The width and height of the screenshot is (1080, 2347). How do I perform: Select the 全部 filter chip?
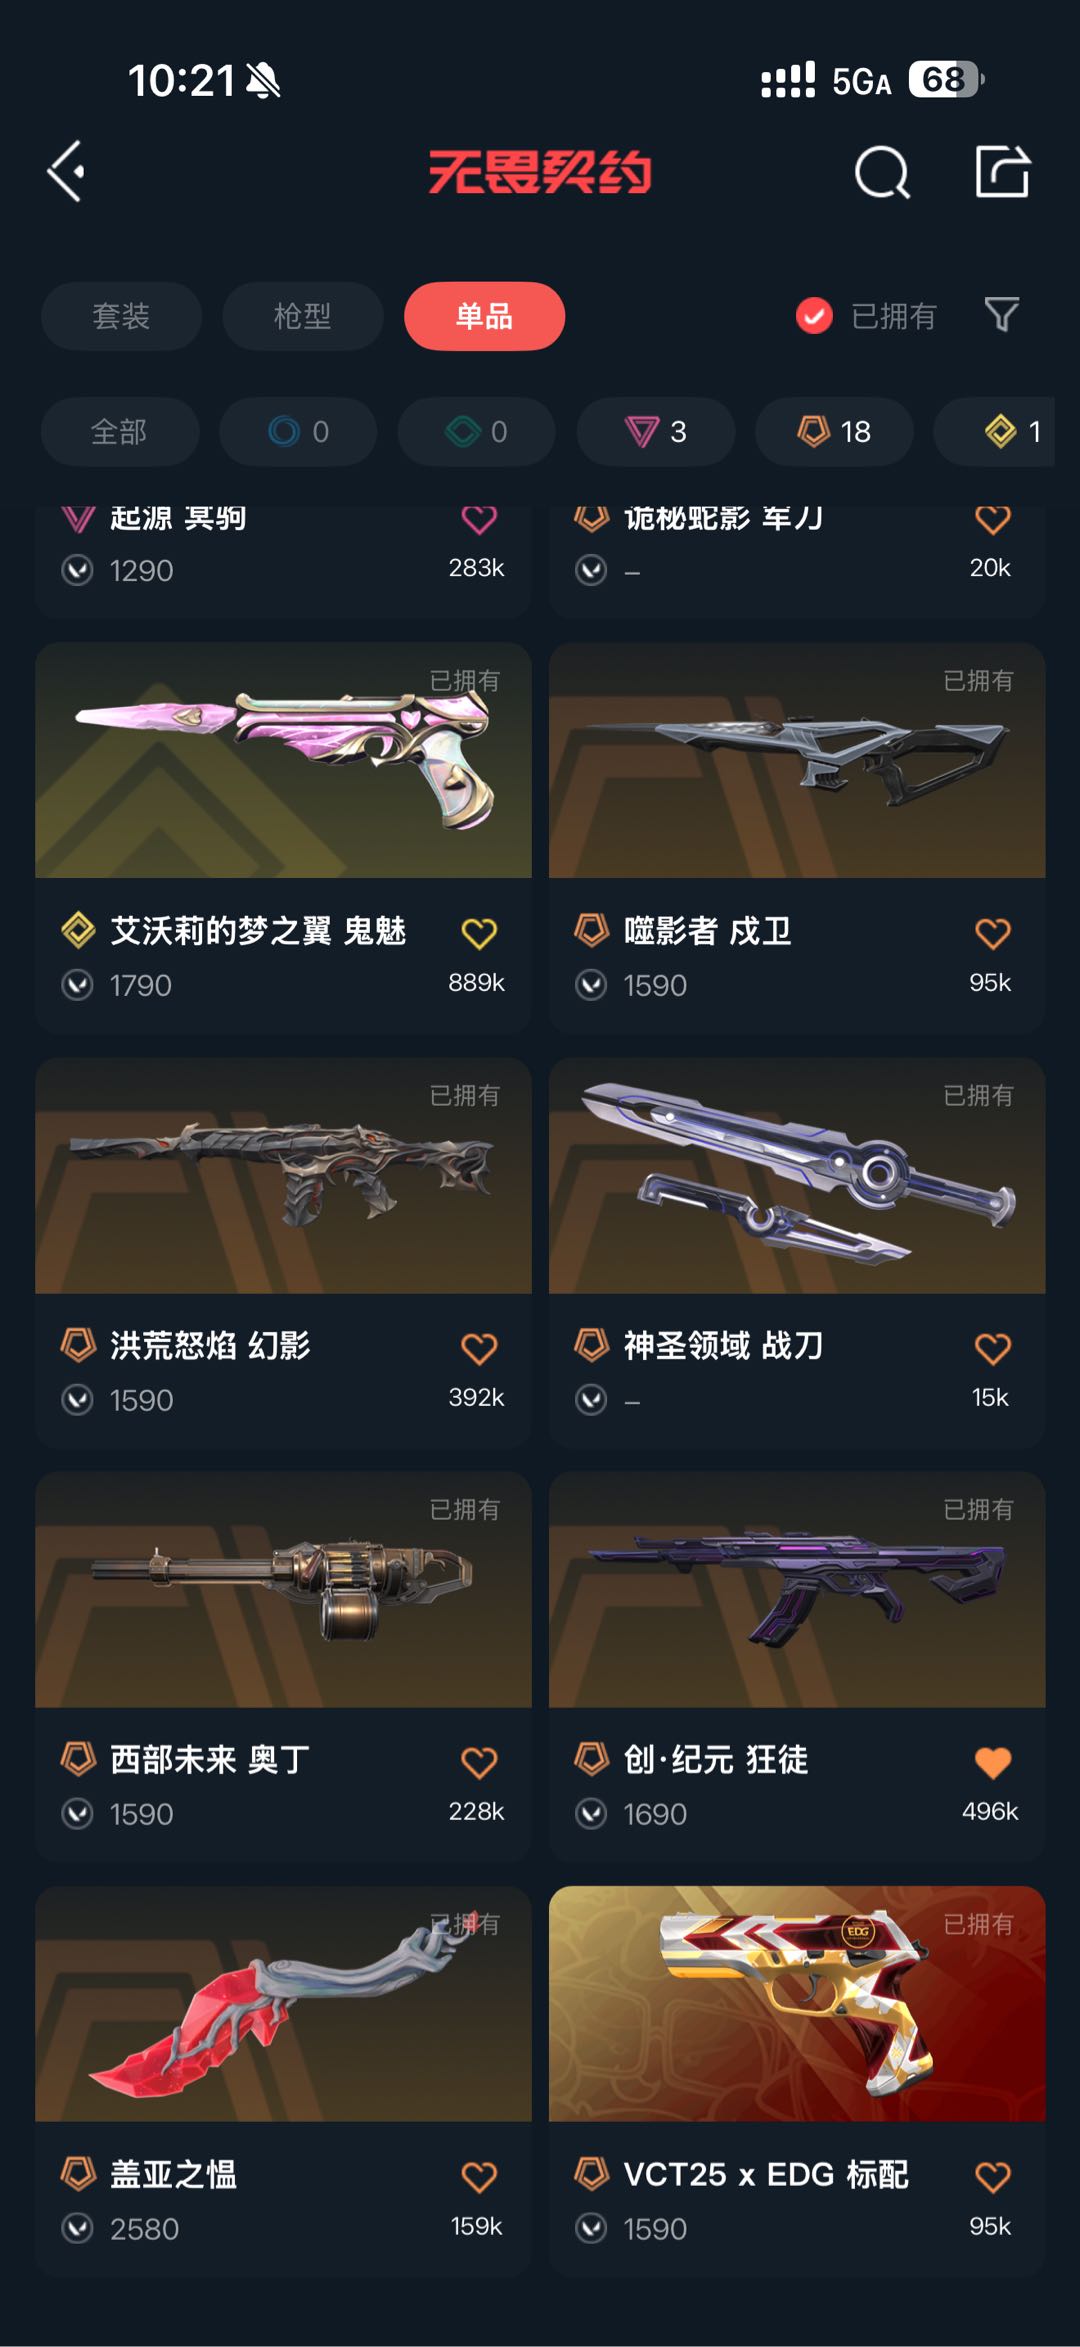point(119,431)
